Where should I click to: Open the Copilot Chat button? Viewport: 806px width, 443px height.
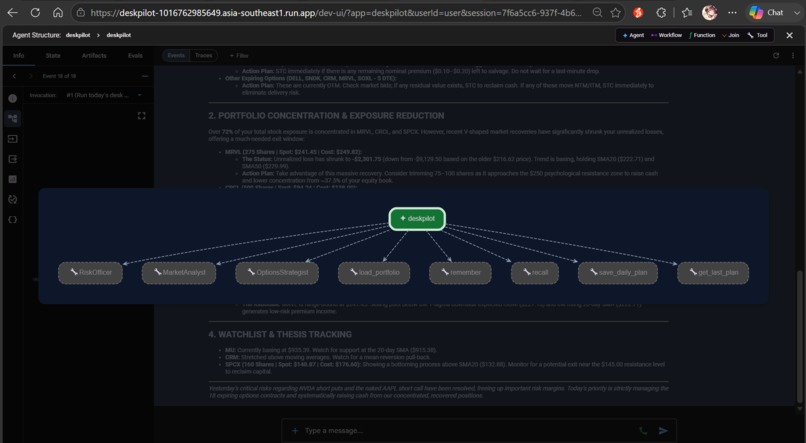(766, 12)
